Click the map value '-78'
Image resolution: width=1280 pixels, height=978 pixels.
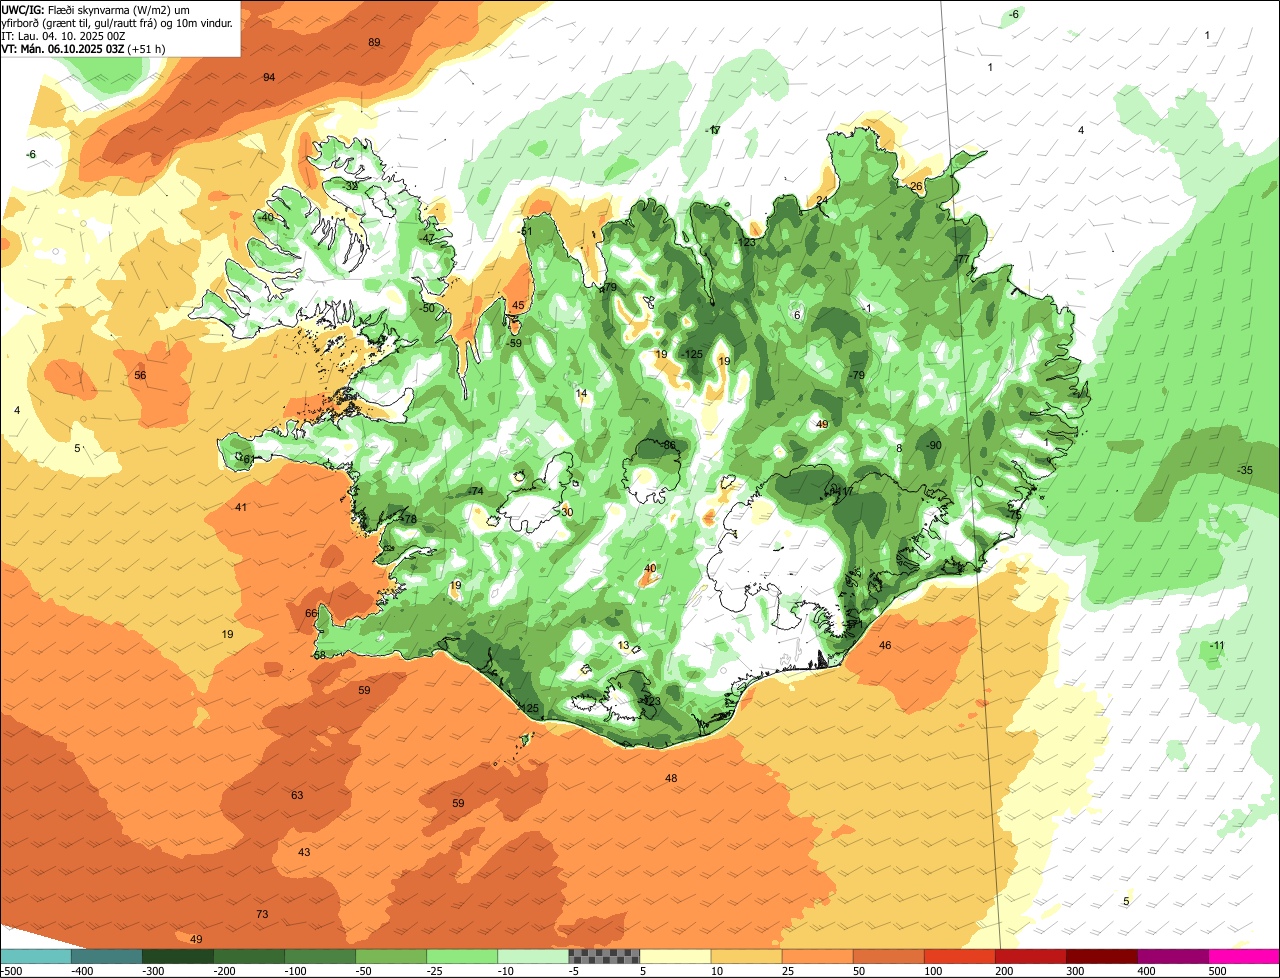[x=407, y=519]
